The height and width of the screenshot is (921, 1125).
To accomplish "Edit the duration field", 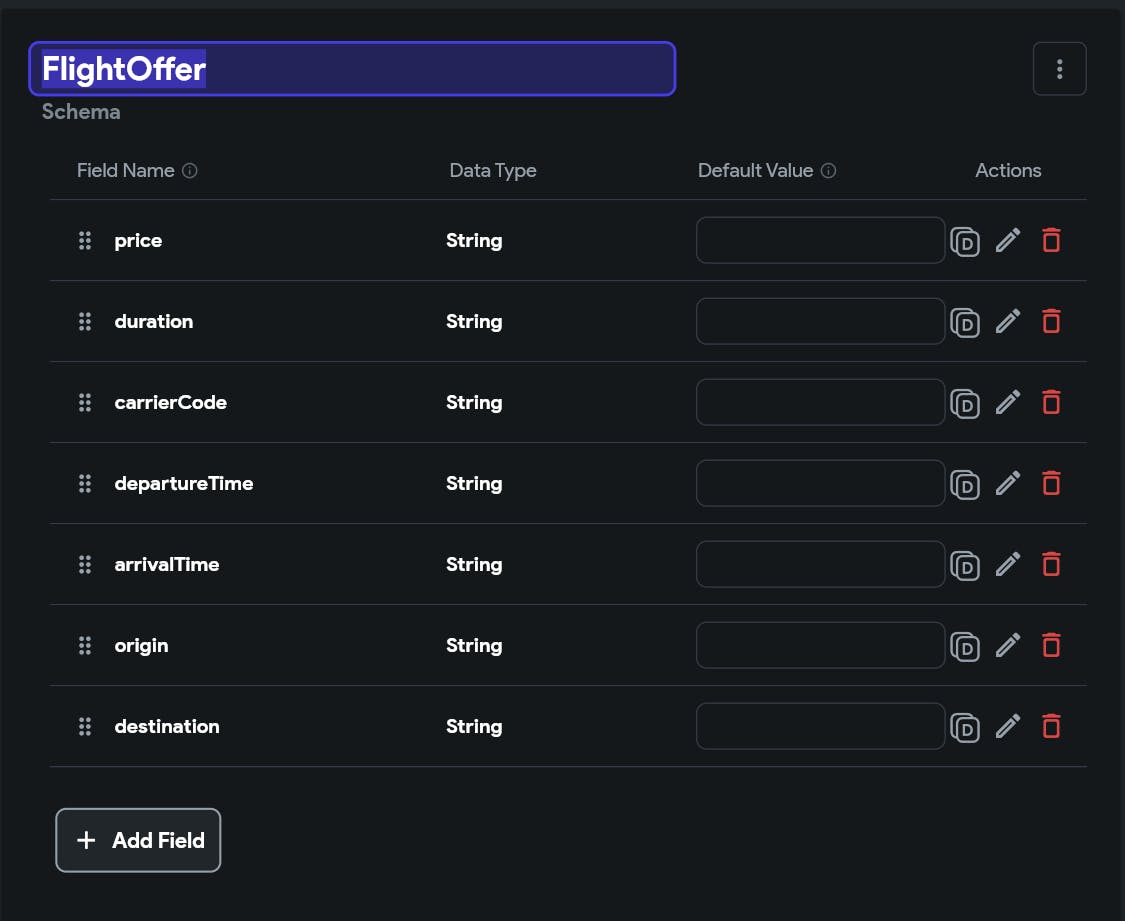I will click(x=1008, y=322).
